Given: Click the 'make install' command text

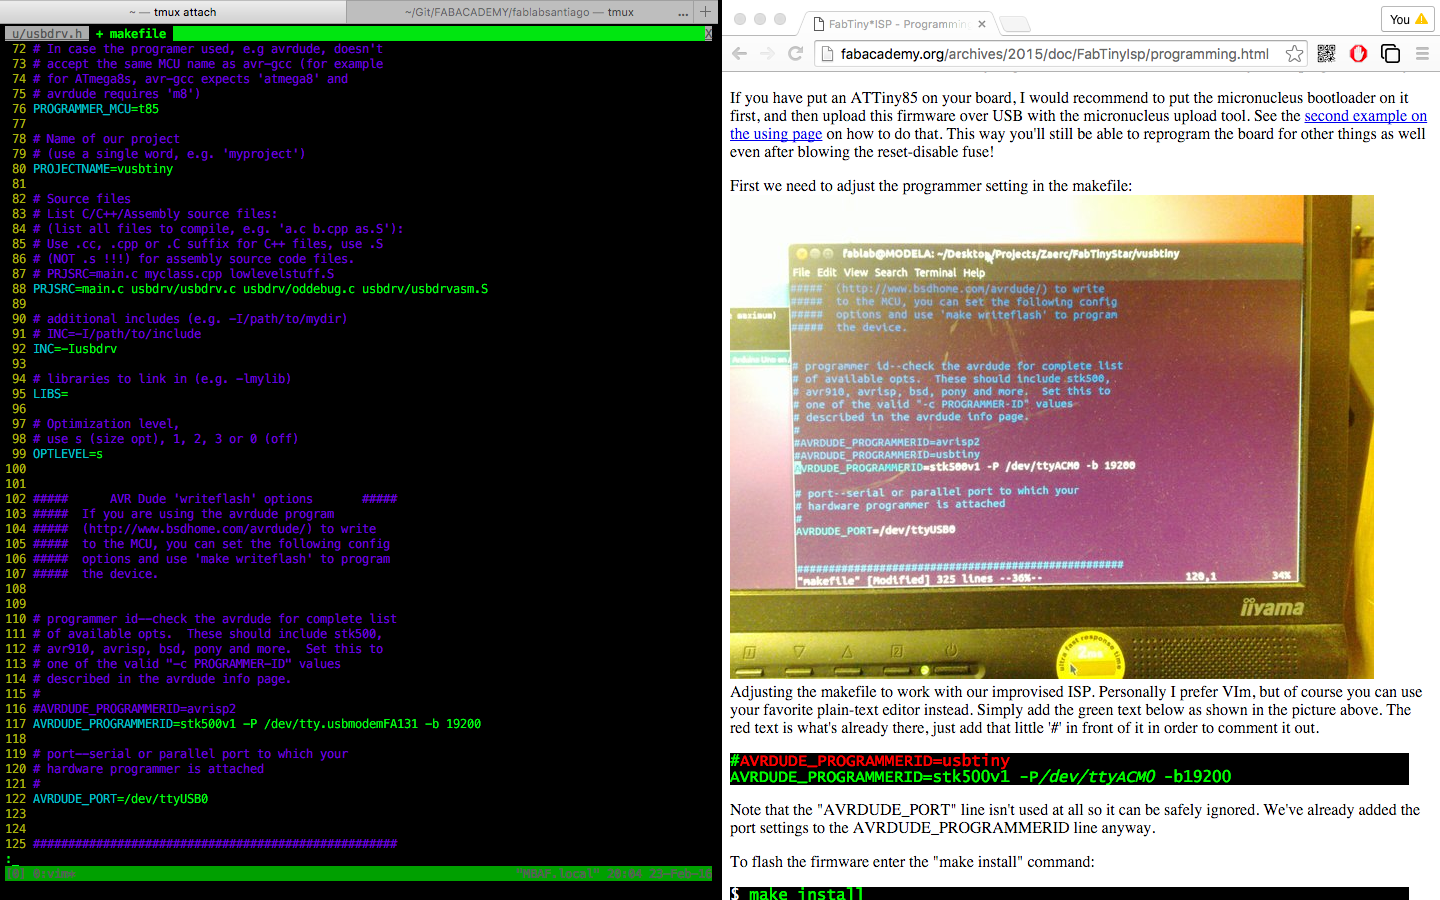Looking at the screenshot, I should pos(806,893).
